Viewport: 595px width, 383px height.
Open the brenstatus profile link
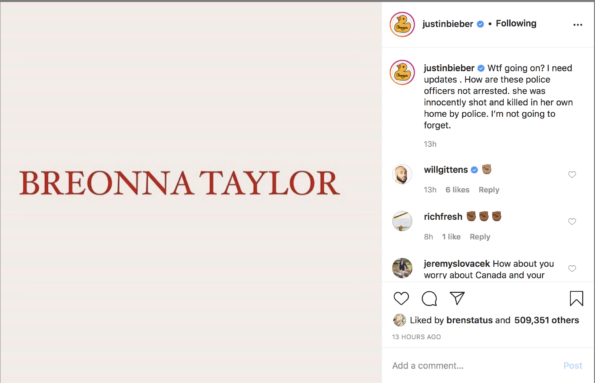tap(469, 320)
